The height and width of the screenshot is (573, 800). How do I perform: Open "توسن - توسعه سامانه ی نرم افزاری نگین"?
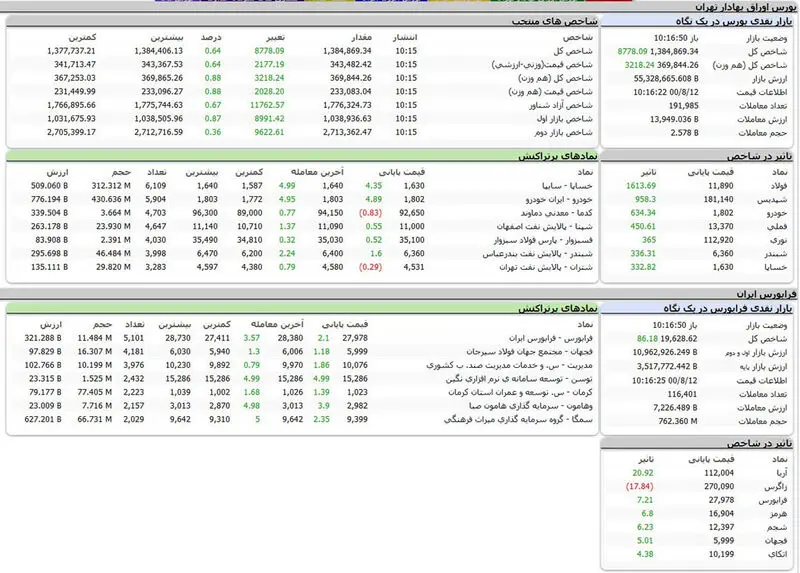pyautogui.click(x=519, y=379)
